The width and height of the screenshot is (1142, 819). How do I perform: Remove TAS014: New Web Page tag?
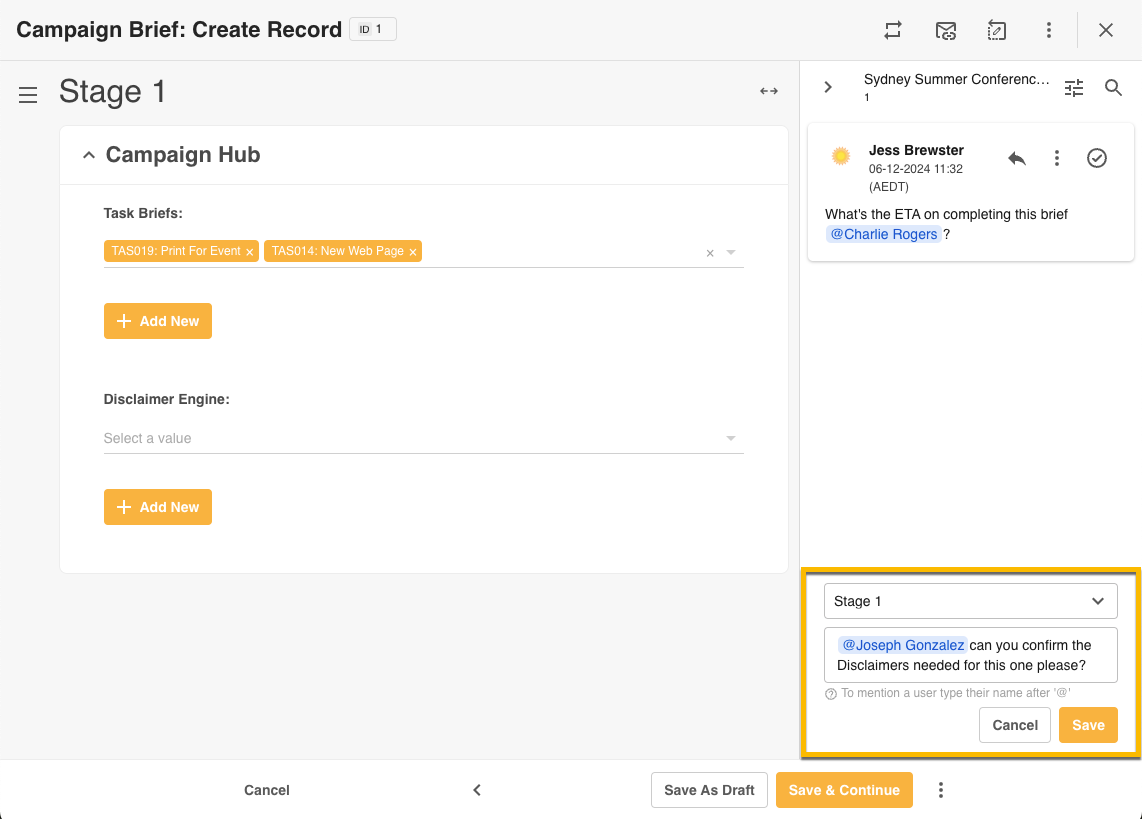tap(413, 252)
